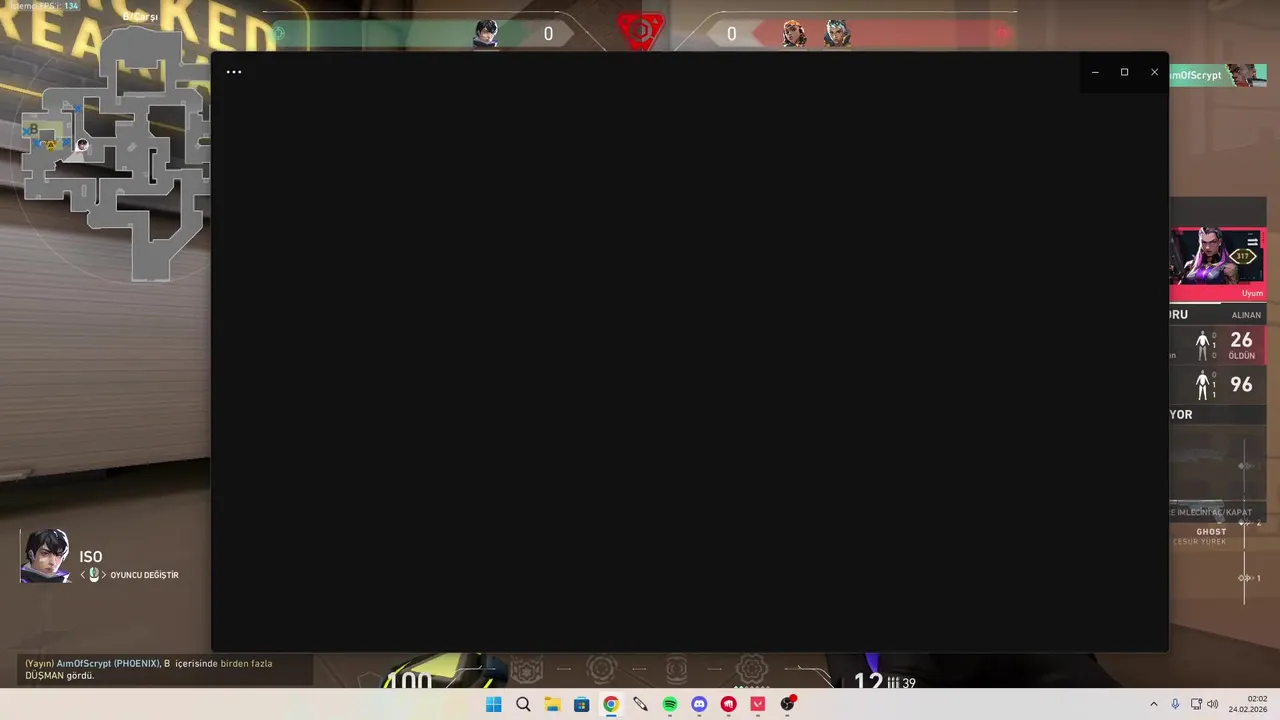
Task: Open Spotify from the taskbar
Action: [670, 704]
